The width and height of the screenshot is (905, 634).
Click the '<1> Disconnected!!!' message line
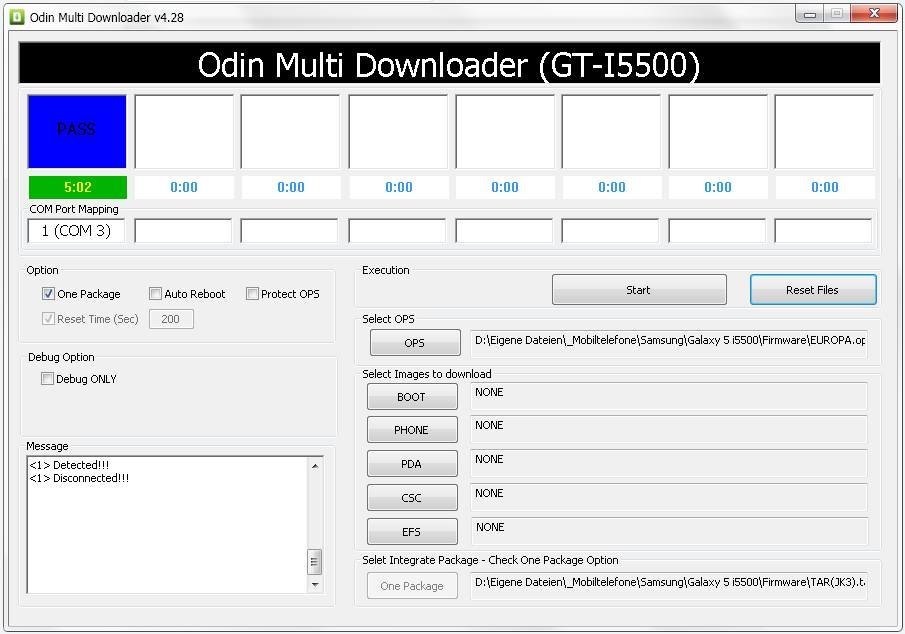(79, 478)
